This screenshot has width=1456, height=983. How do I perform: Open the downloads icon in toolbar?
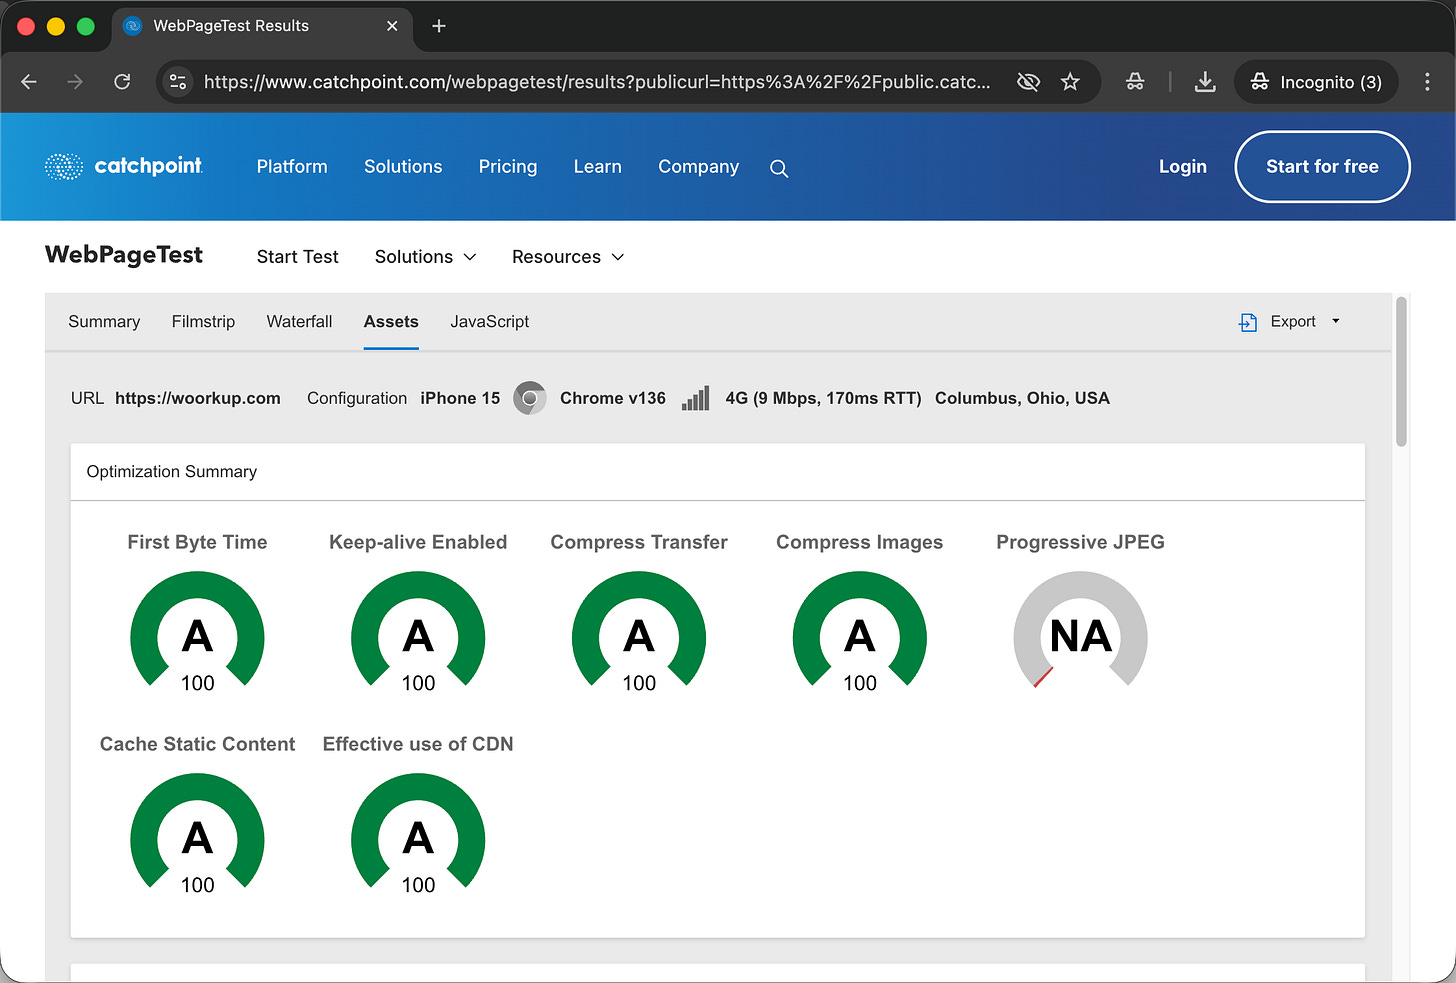pos(1205,82)
